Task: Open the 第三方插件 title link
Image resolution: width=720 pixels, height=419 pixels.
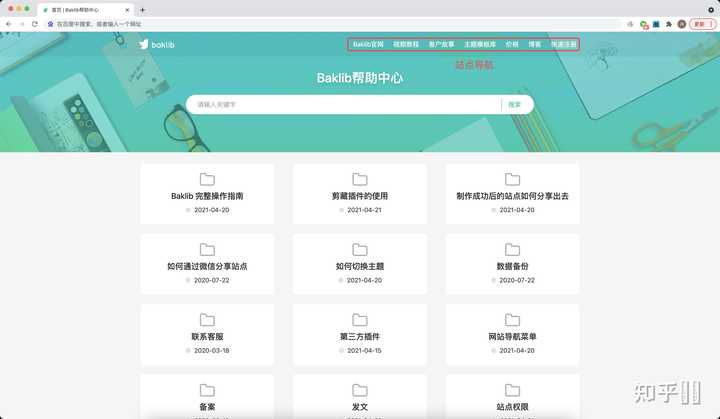Action: pos(360,337)
